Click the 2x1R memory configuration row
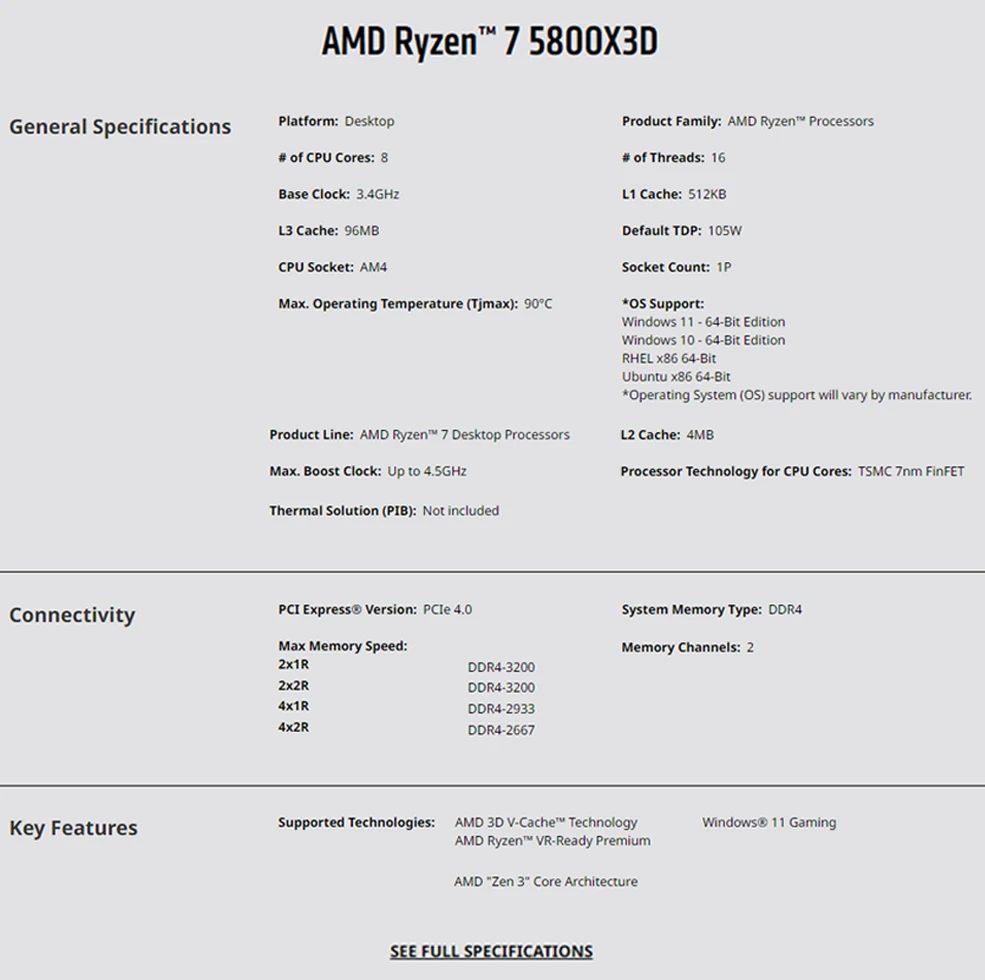 pos(406,666)
